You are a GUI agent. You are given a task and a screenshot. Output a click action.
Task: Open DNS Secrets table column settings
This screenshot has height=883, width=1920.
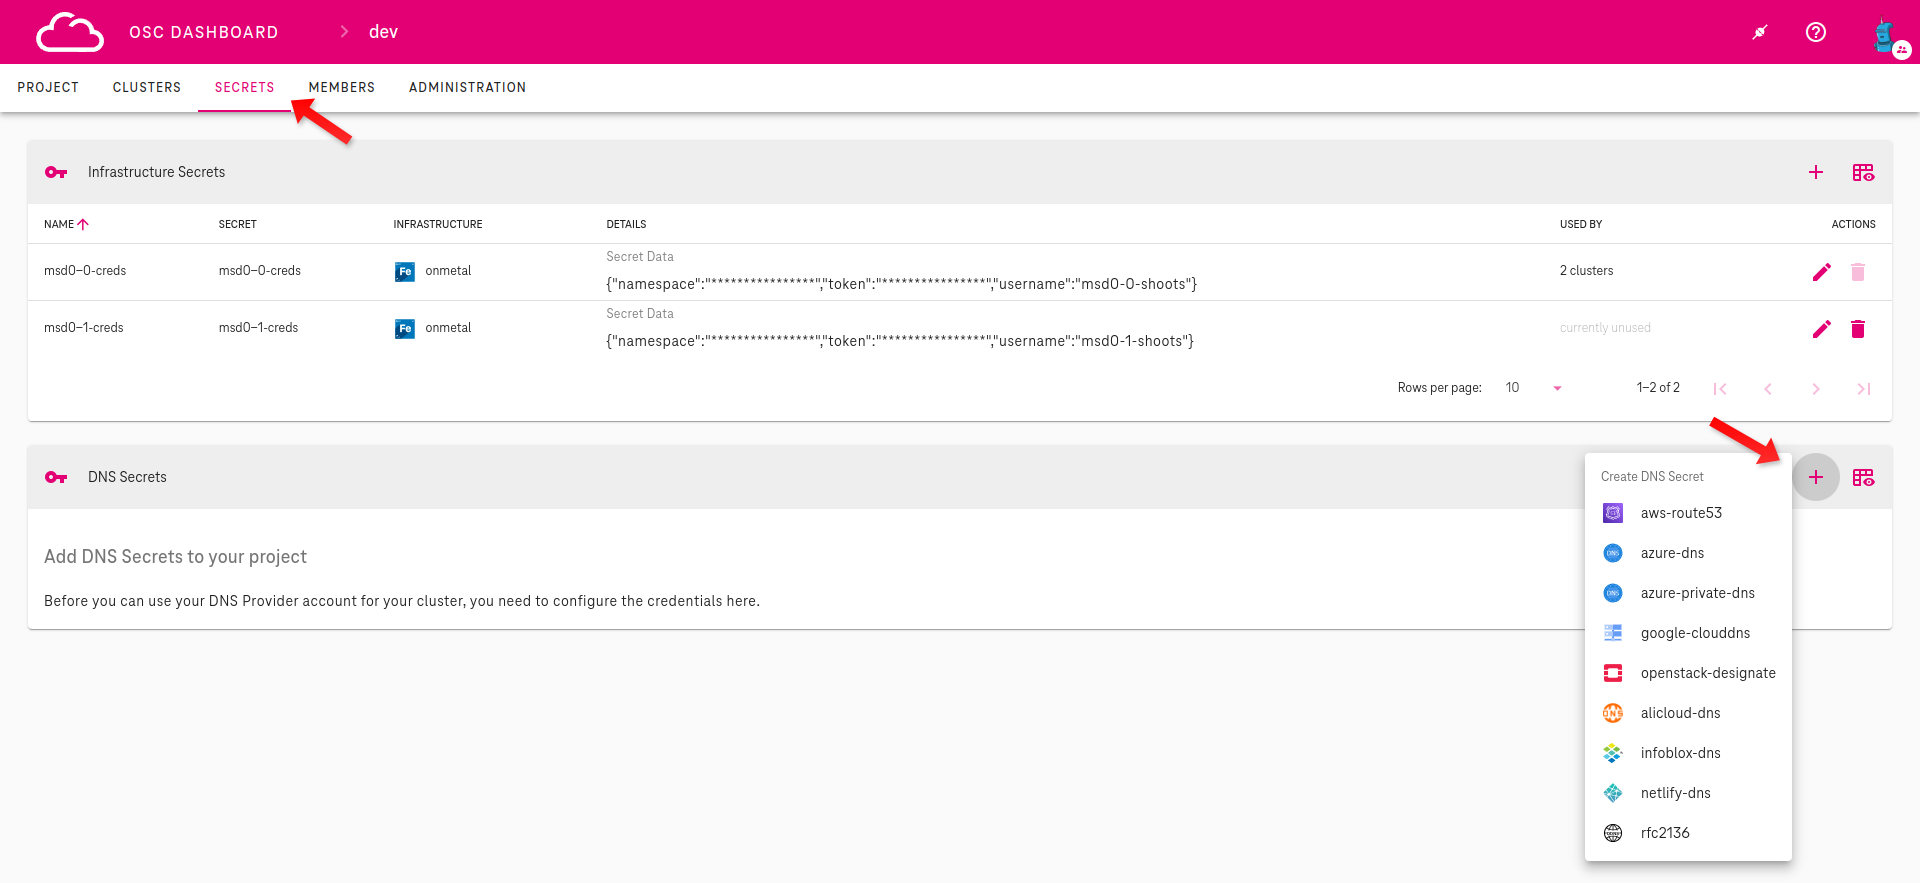(x=1863, y=478)
